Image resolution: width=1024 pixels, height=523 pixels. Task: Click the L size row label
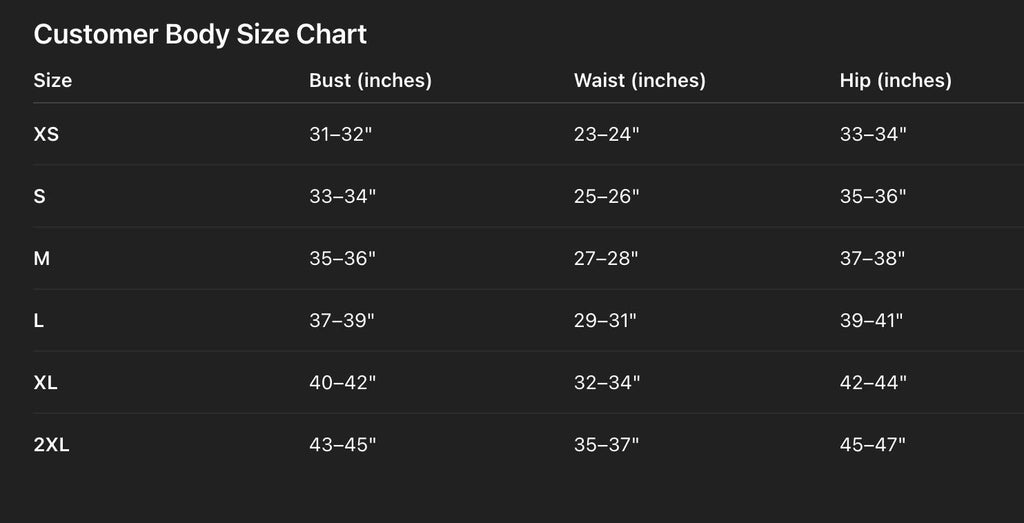click(39, 321)
